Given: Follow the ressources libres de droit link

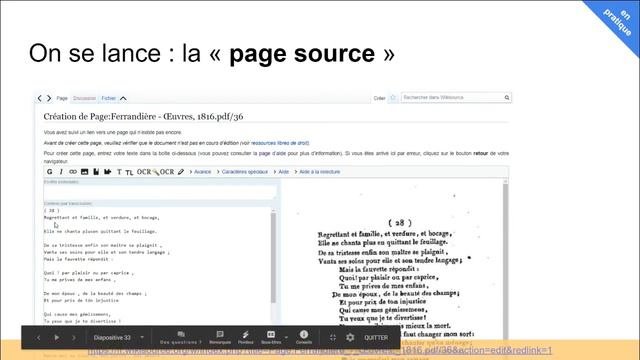Looking at the screenshot, I should pyautogui.click(x=280, y=143).
